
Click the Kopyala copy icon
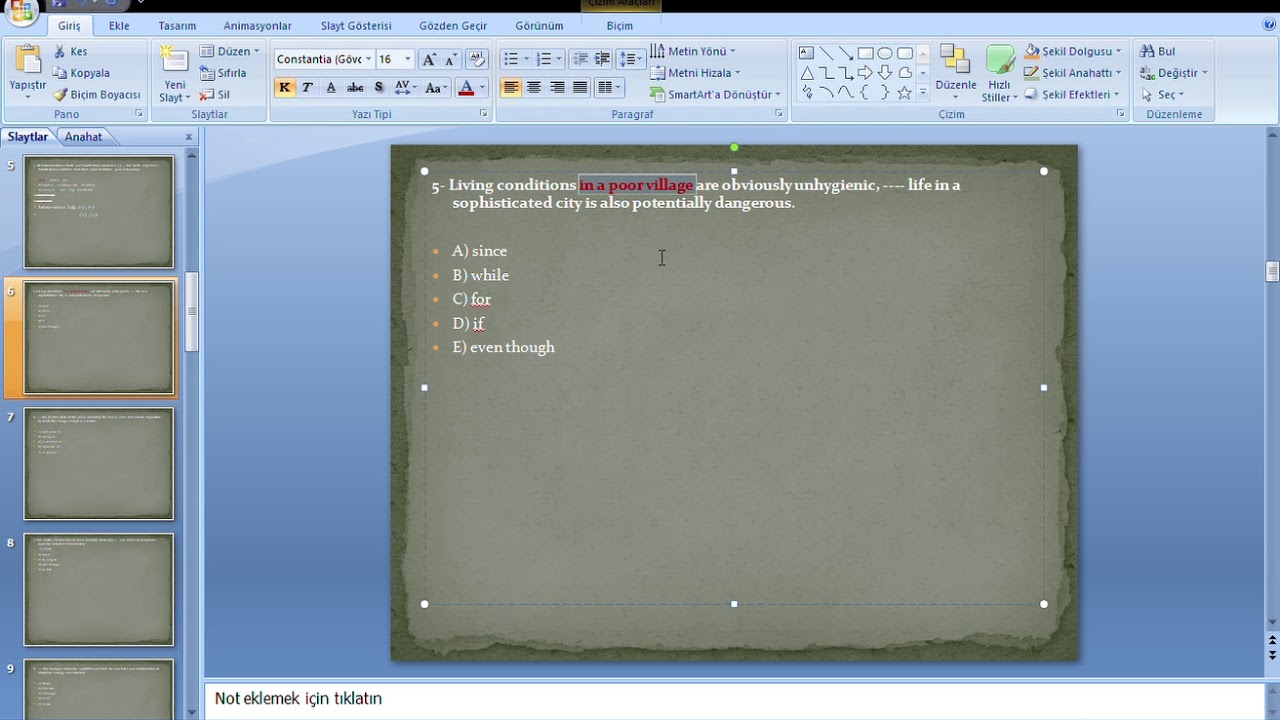click(60, 73)
